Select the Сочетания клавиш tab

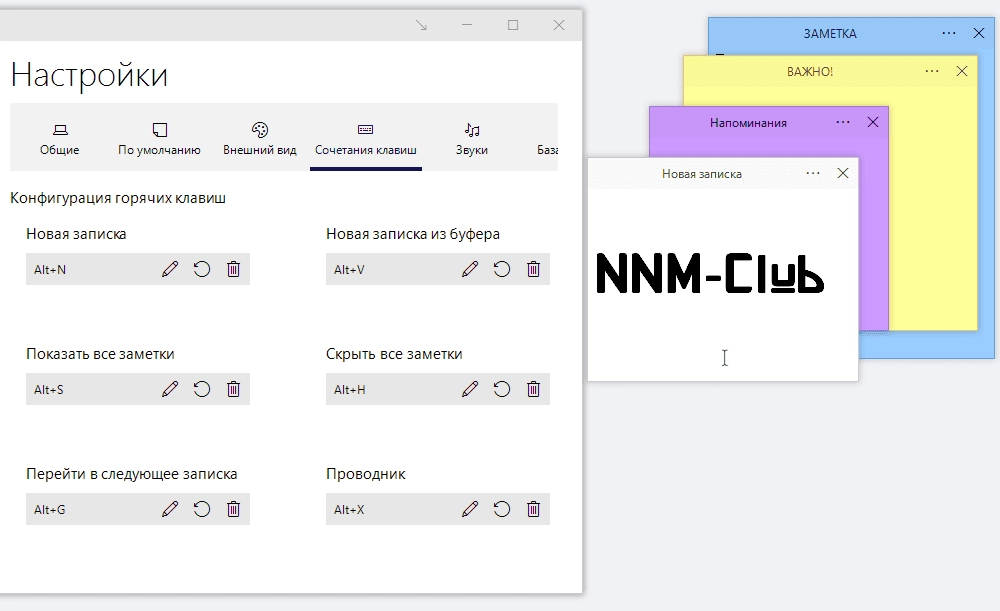point(365,139)
